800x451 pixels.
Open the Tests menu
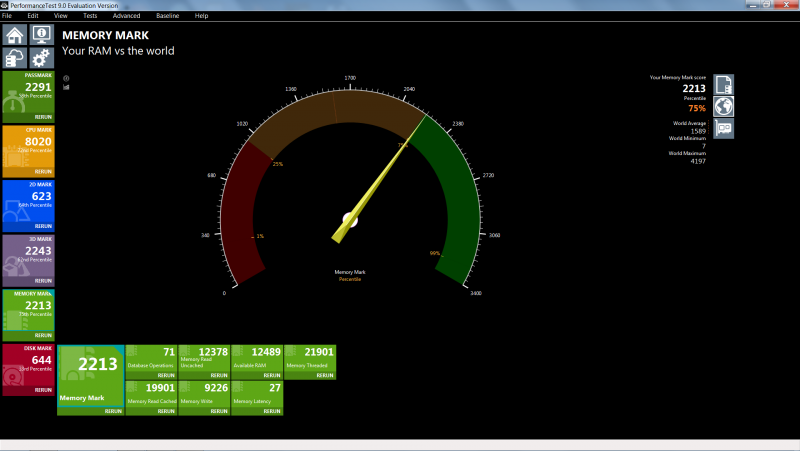tap(90, 16)
